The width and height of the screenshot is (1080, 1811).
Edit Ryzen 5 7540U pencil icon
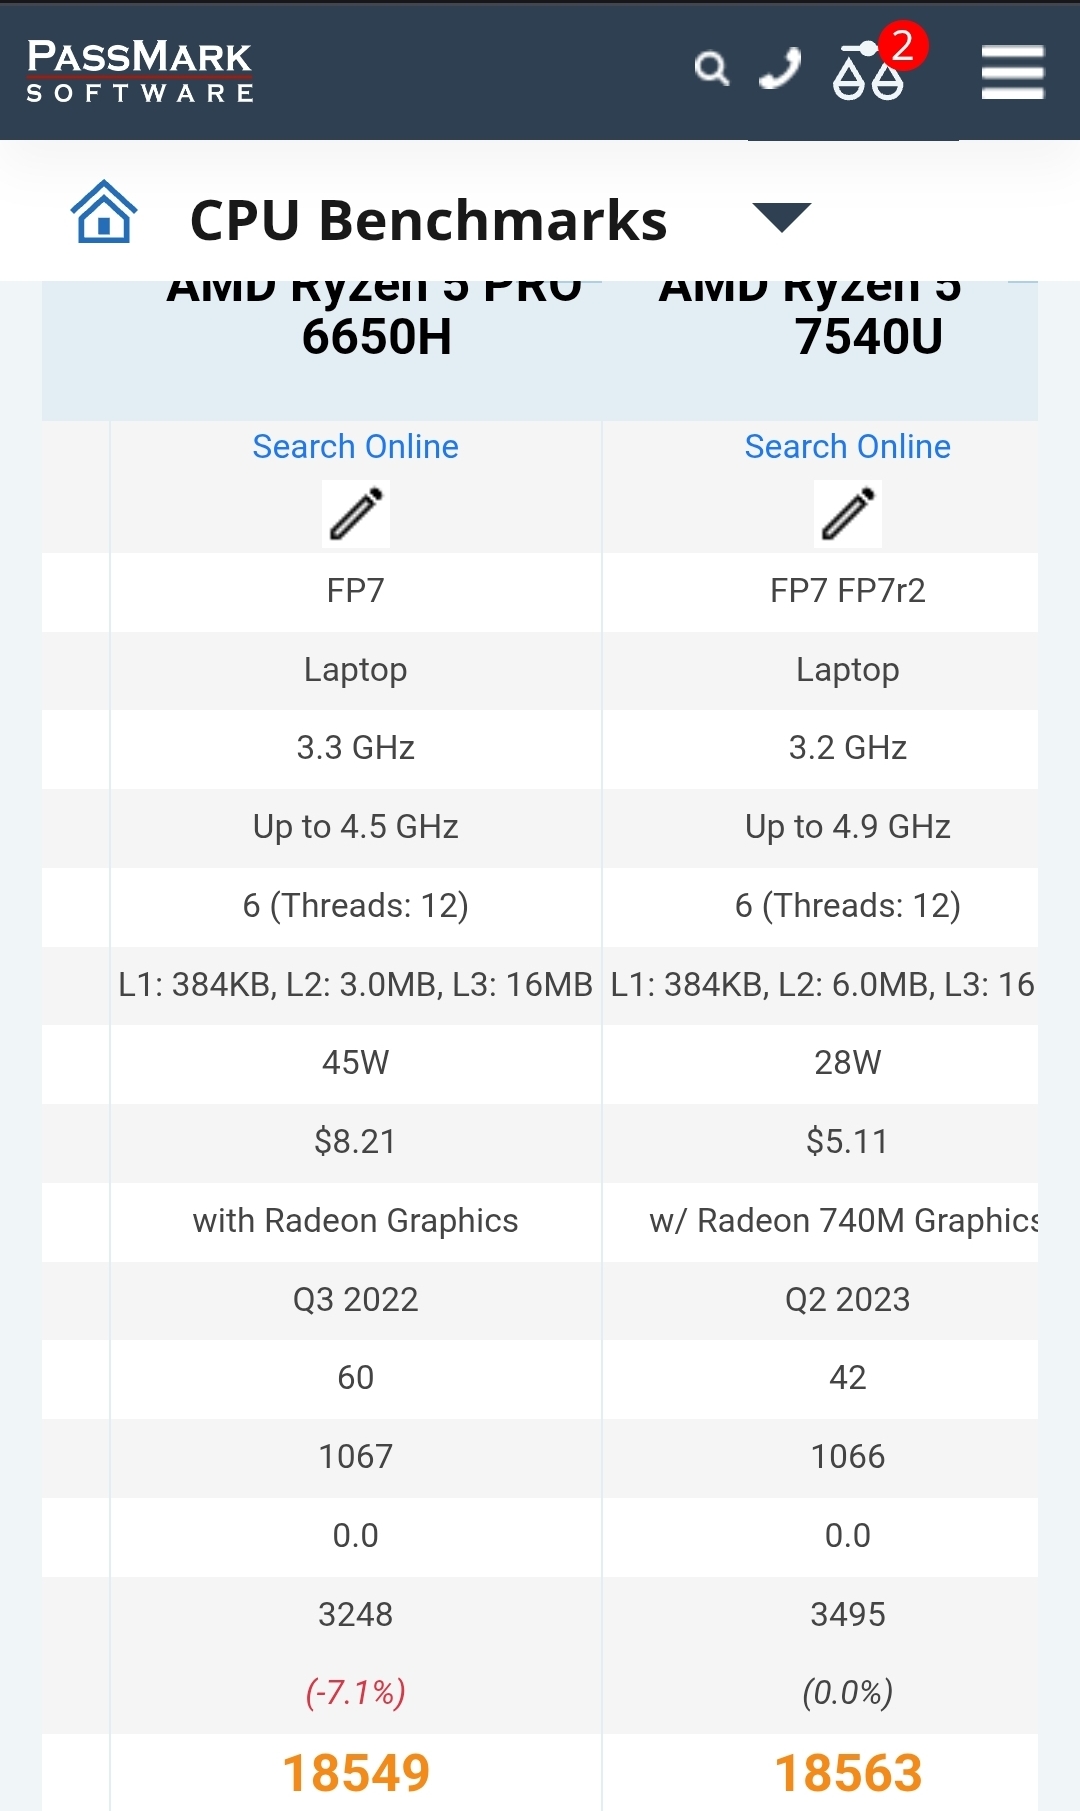pos(848,514)
